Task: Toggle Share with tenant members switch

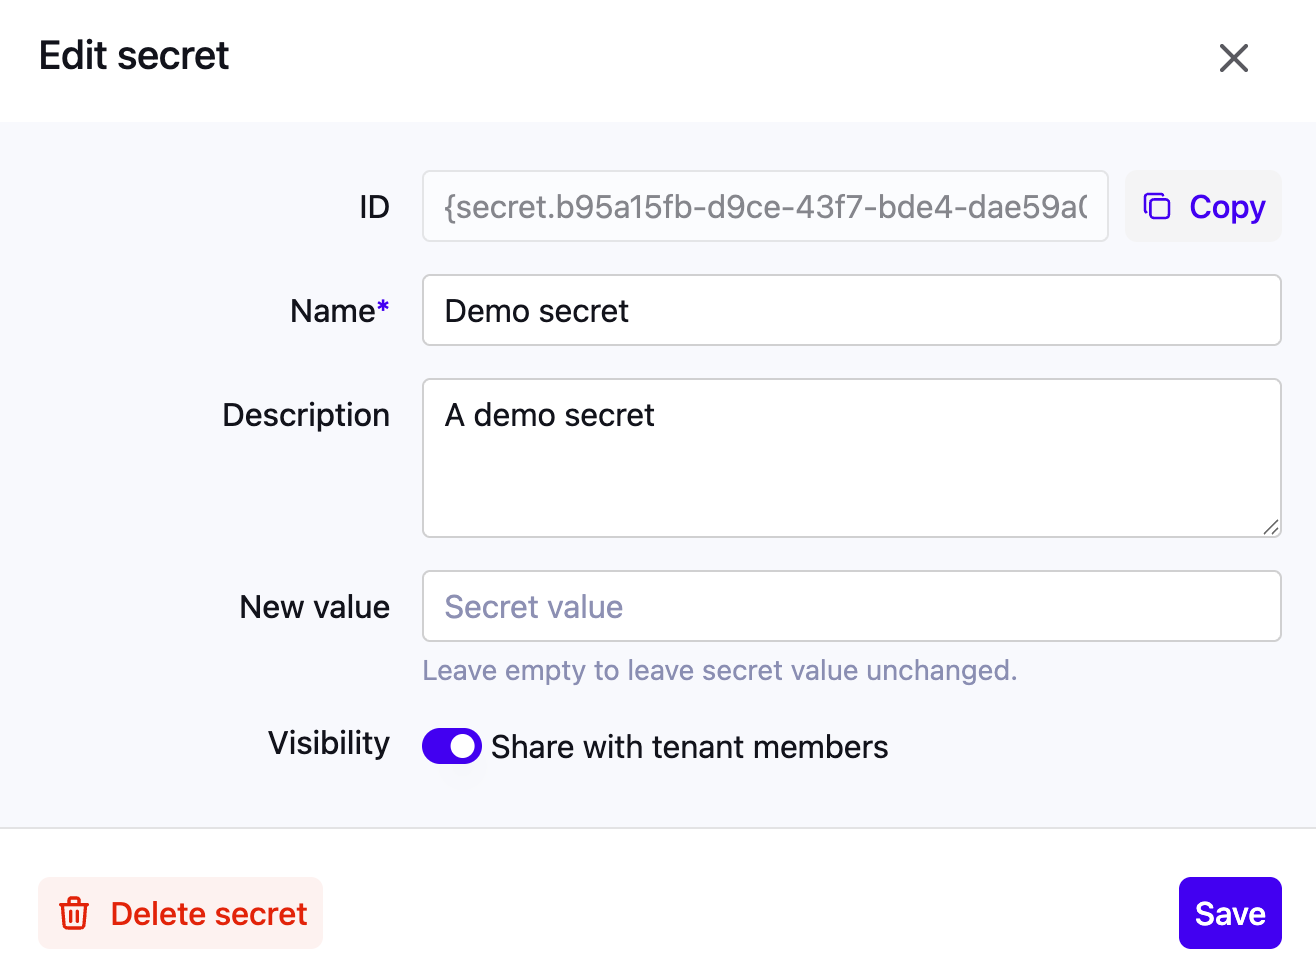Action: tap(452, 746)
